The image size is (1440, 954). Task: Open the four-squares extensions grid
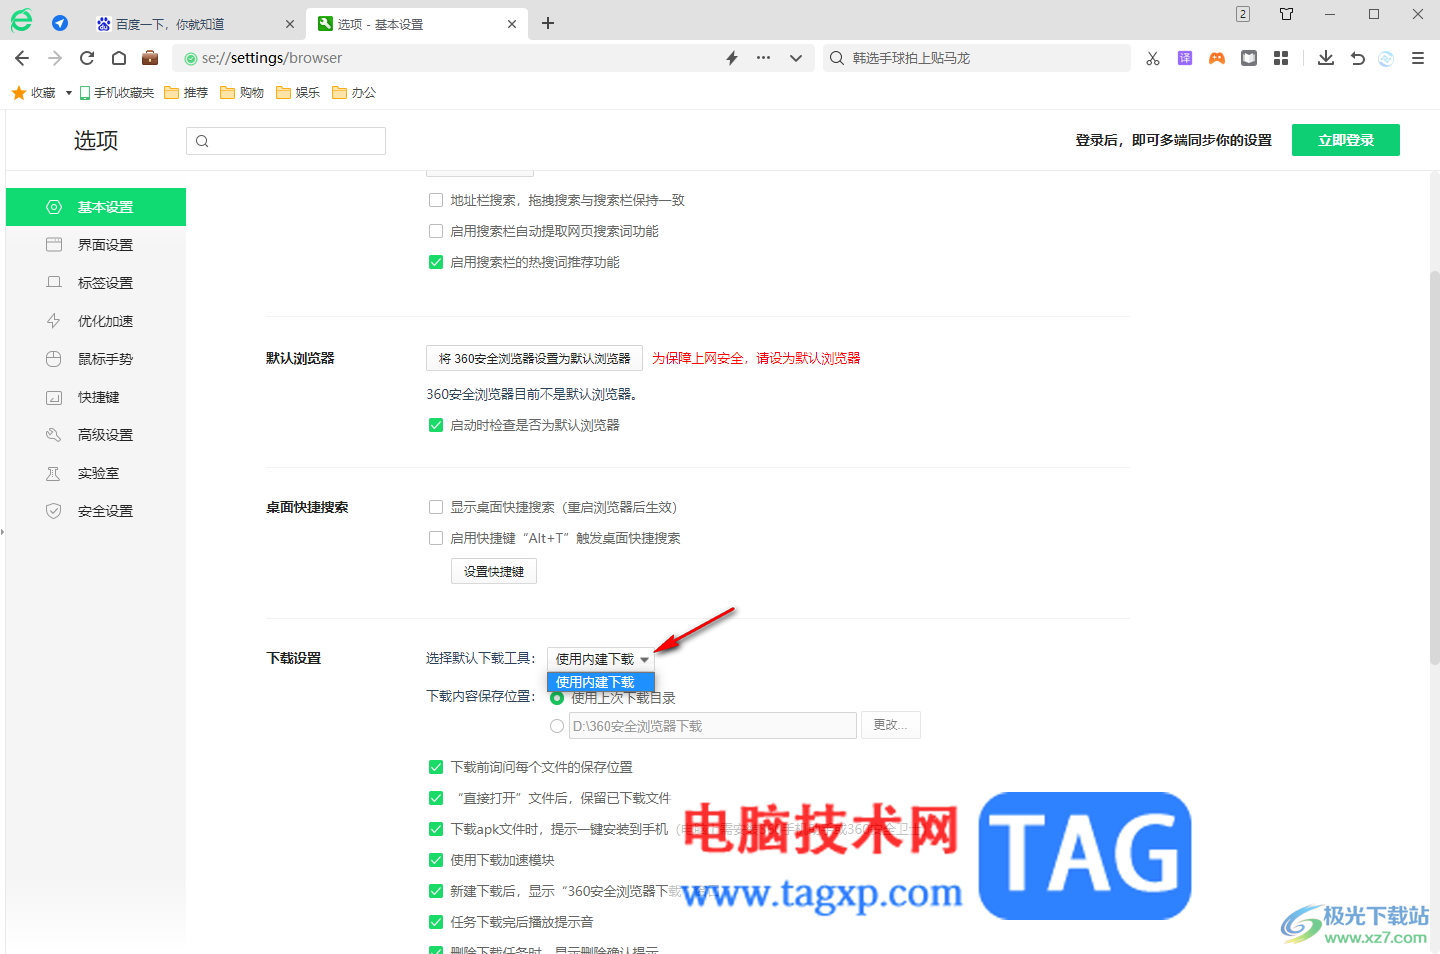[x=1281, y=58]
